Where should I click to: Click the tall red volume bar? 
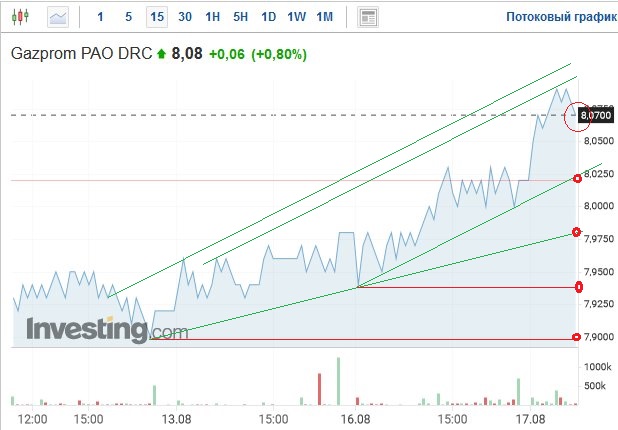tap(319, 389)
